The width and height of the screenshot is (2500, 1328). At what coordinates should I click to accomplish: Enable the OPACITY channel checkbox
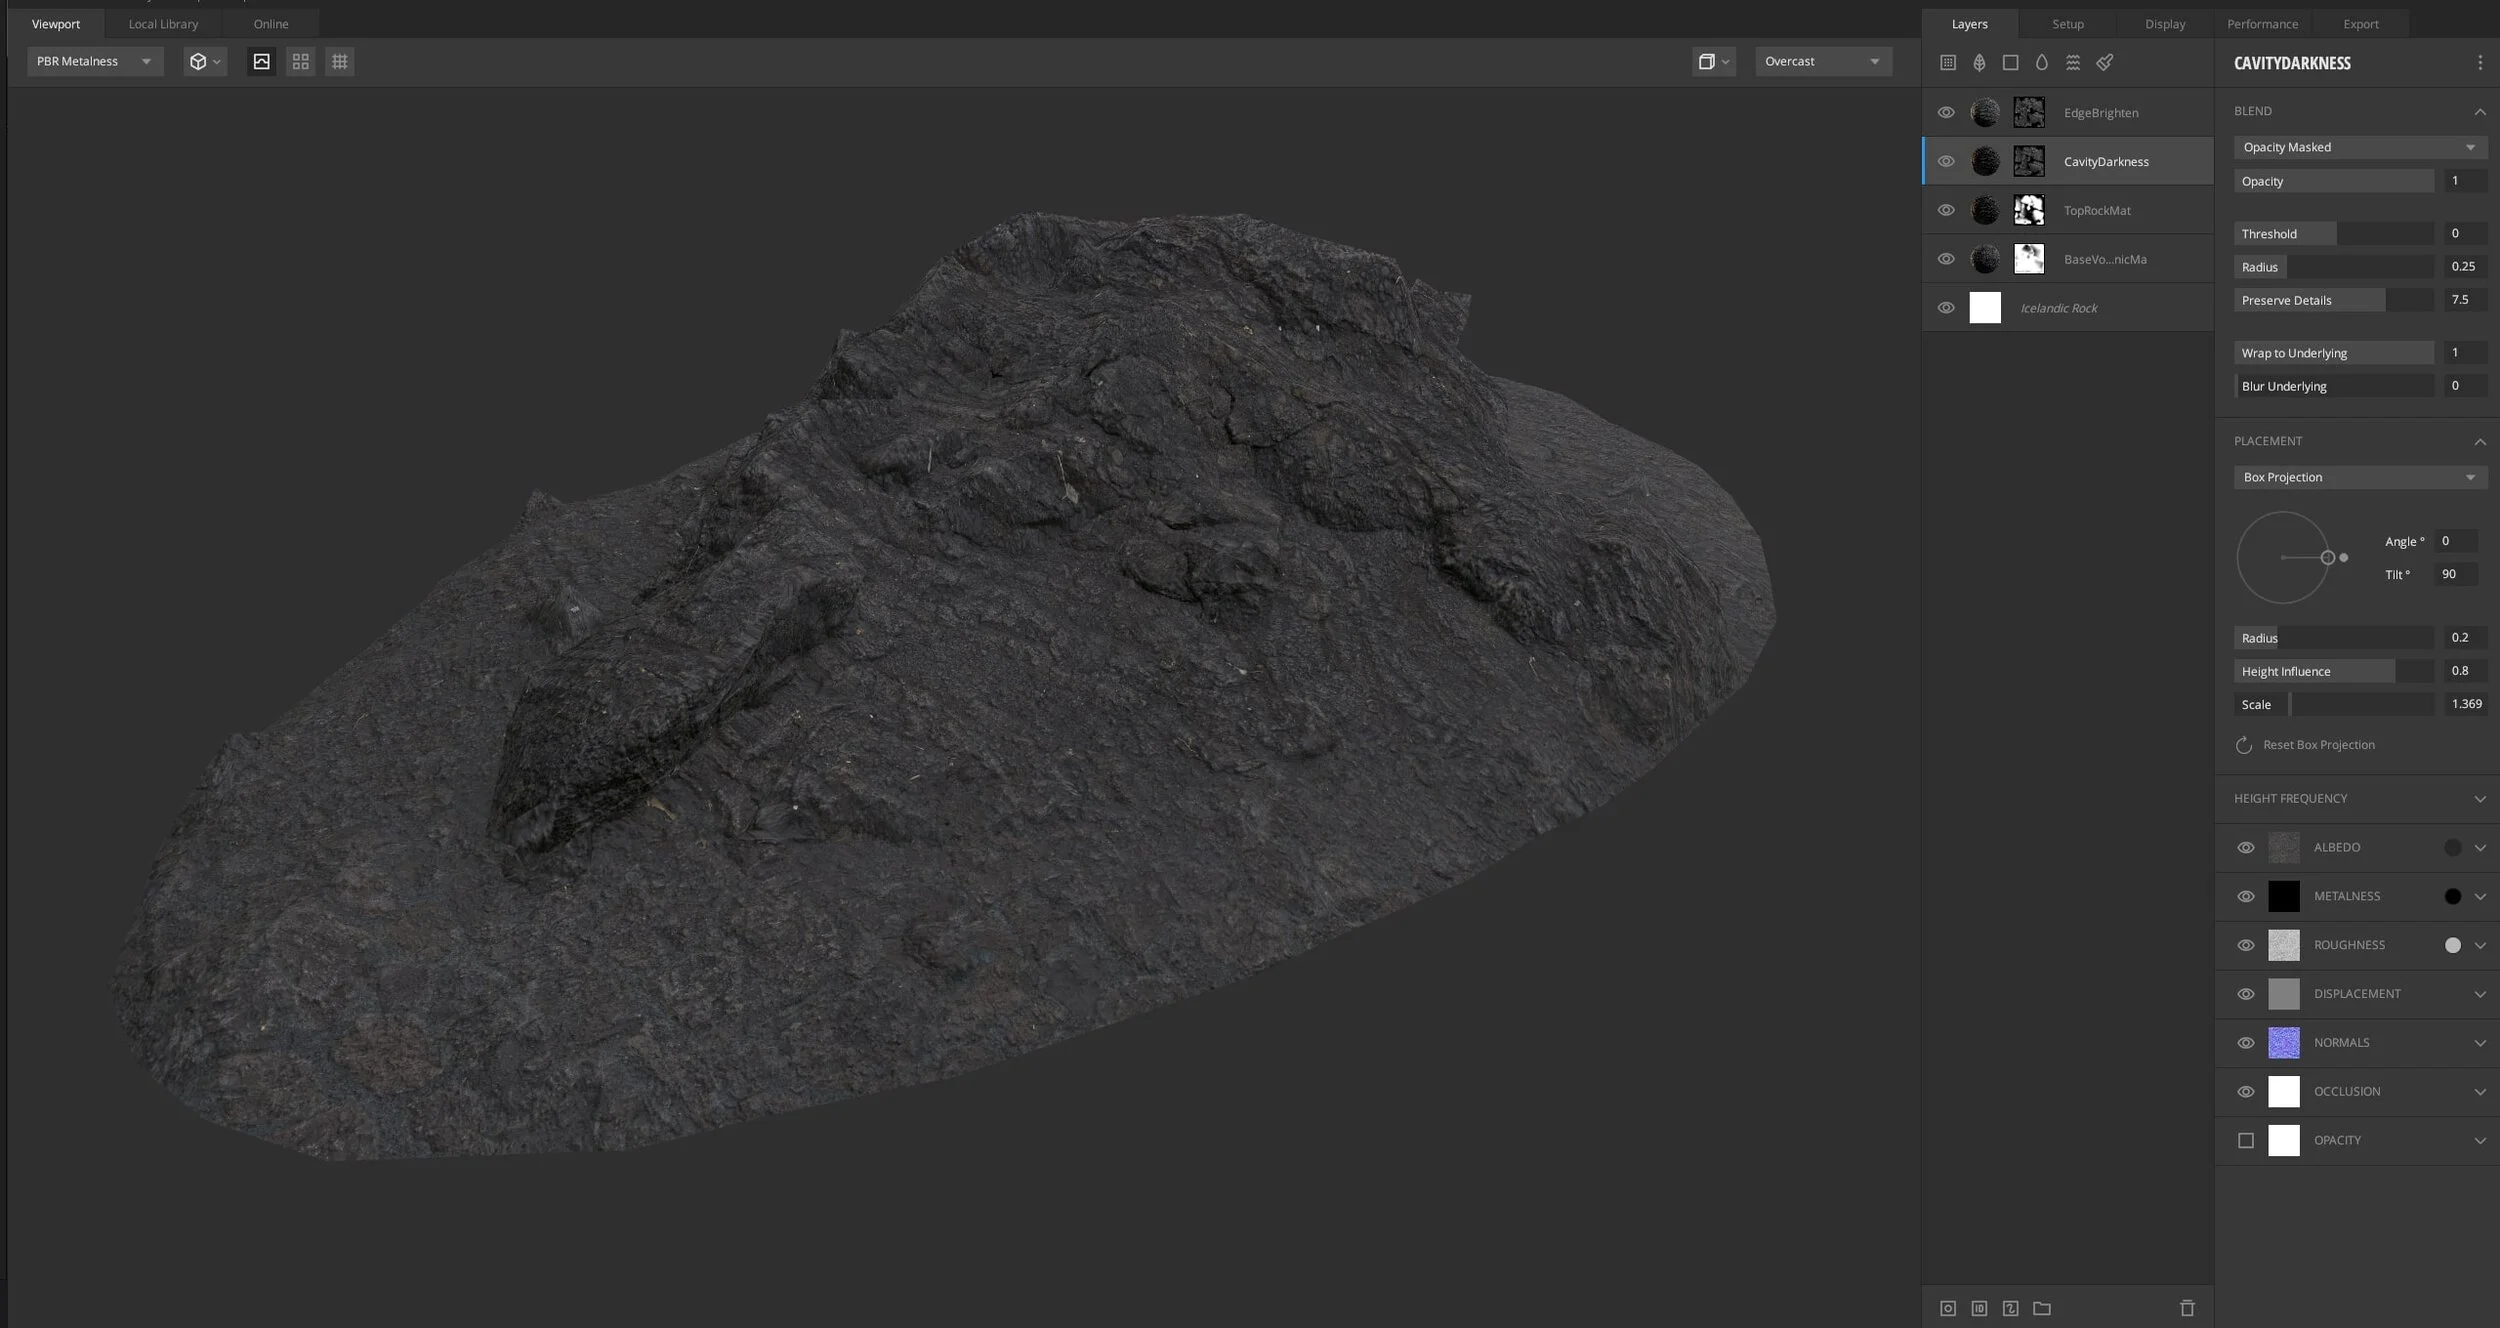click(2246, 1140)
